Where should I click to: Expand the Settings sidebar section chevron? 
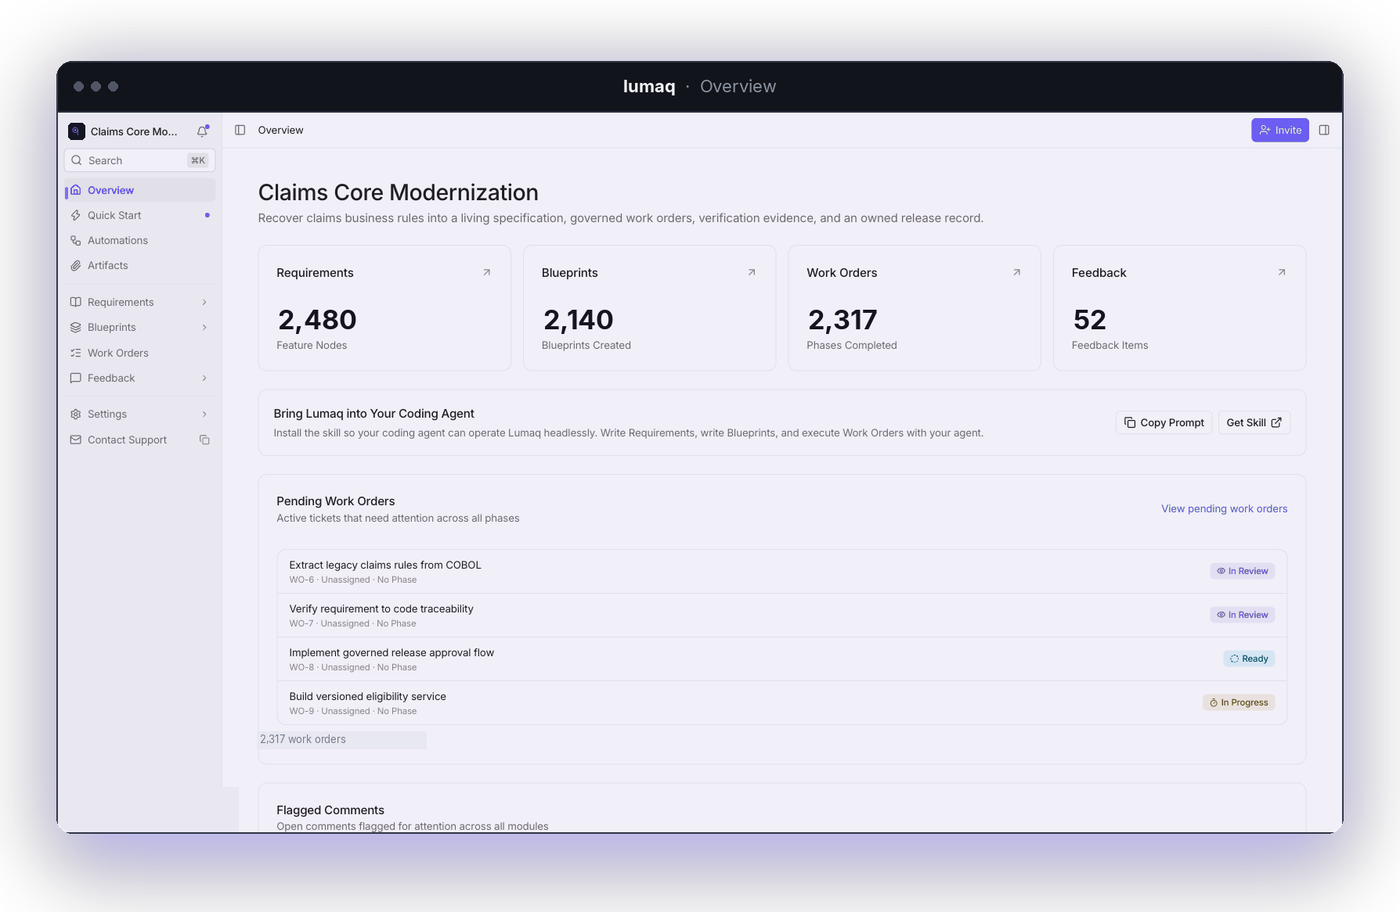pos(204,414)
